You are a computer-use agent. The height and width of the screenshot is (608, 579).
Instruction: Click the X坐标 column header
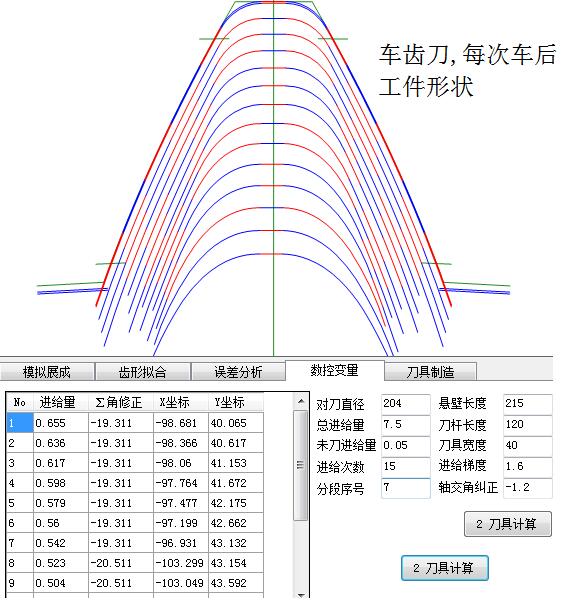click(x=181, y=402)
